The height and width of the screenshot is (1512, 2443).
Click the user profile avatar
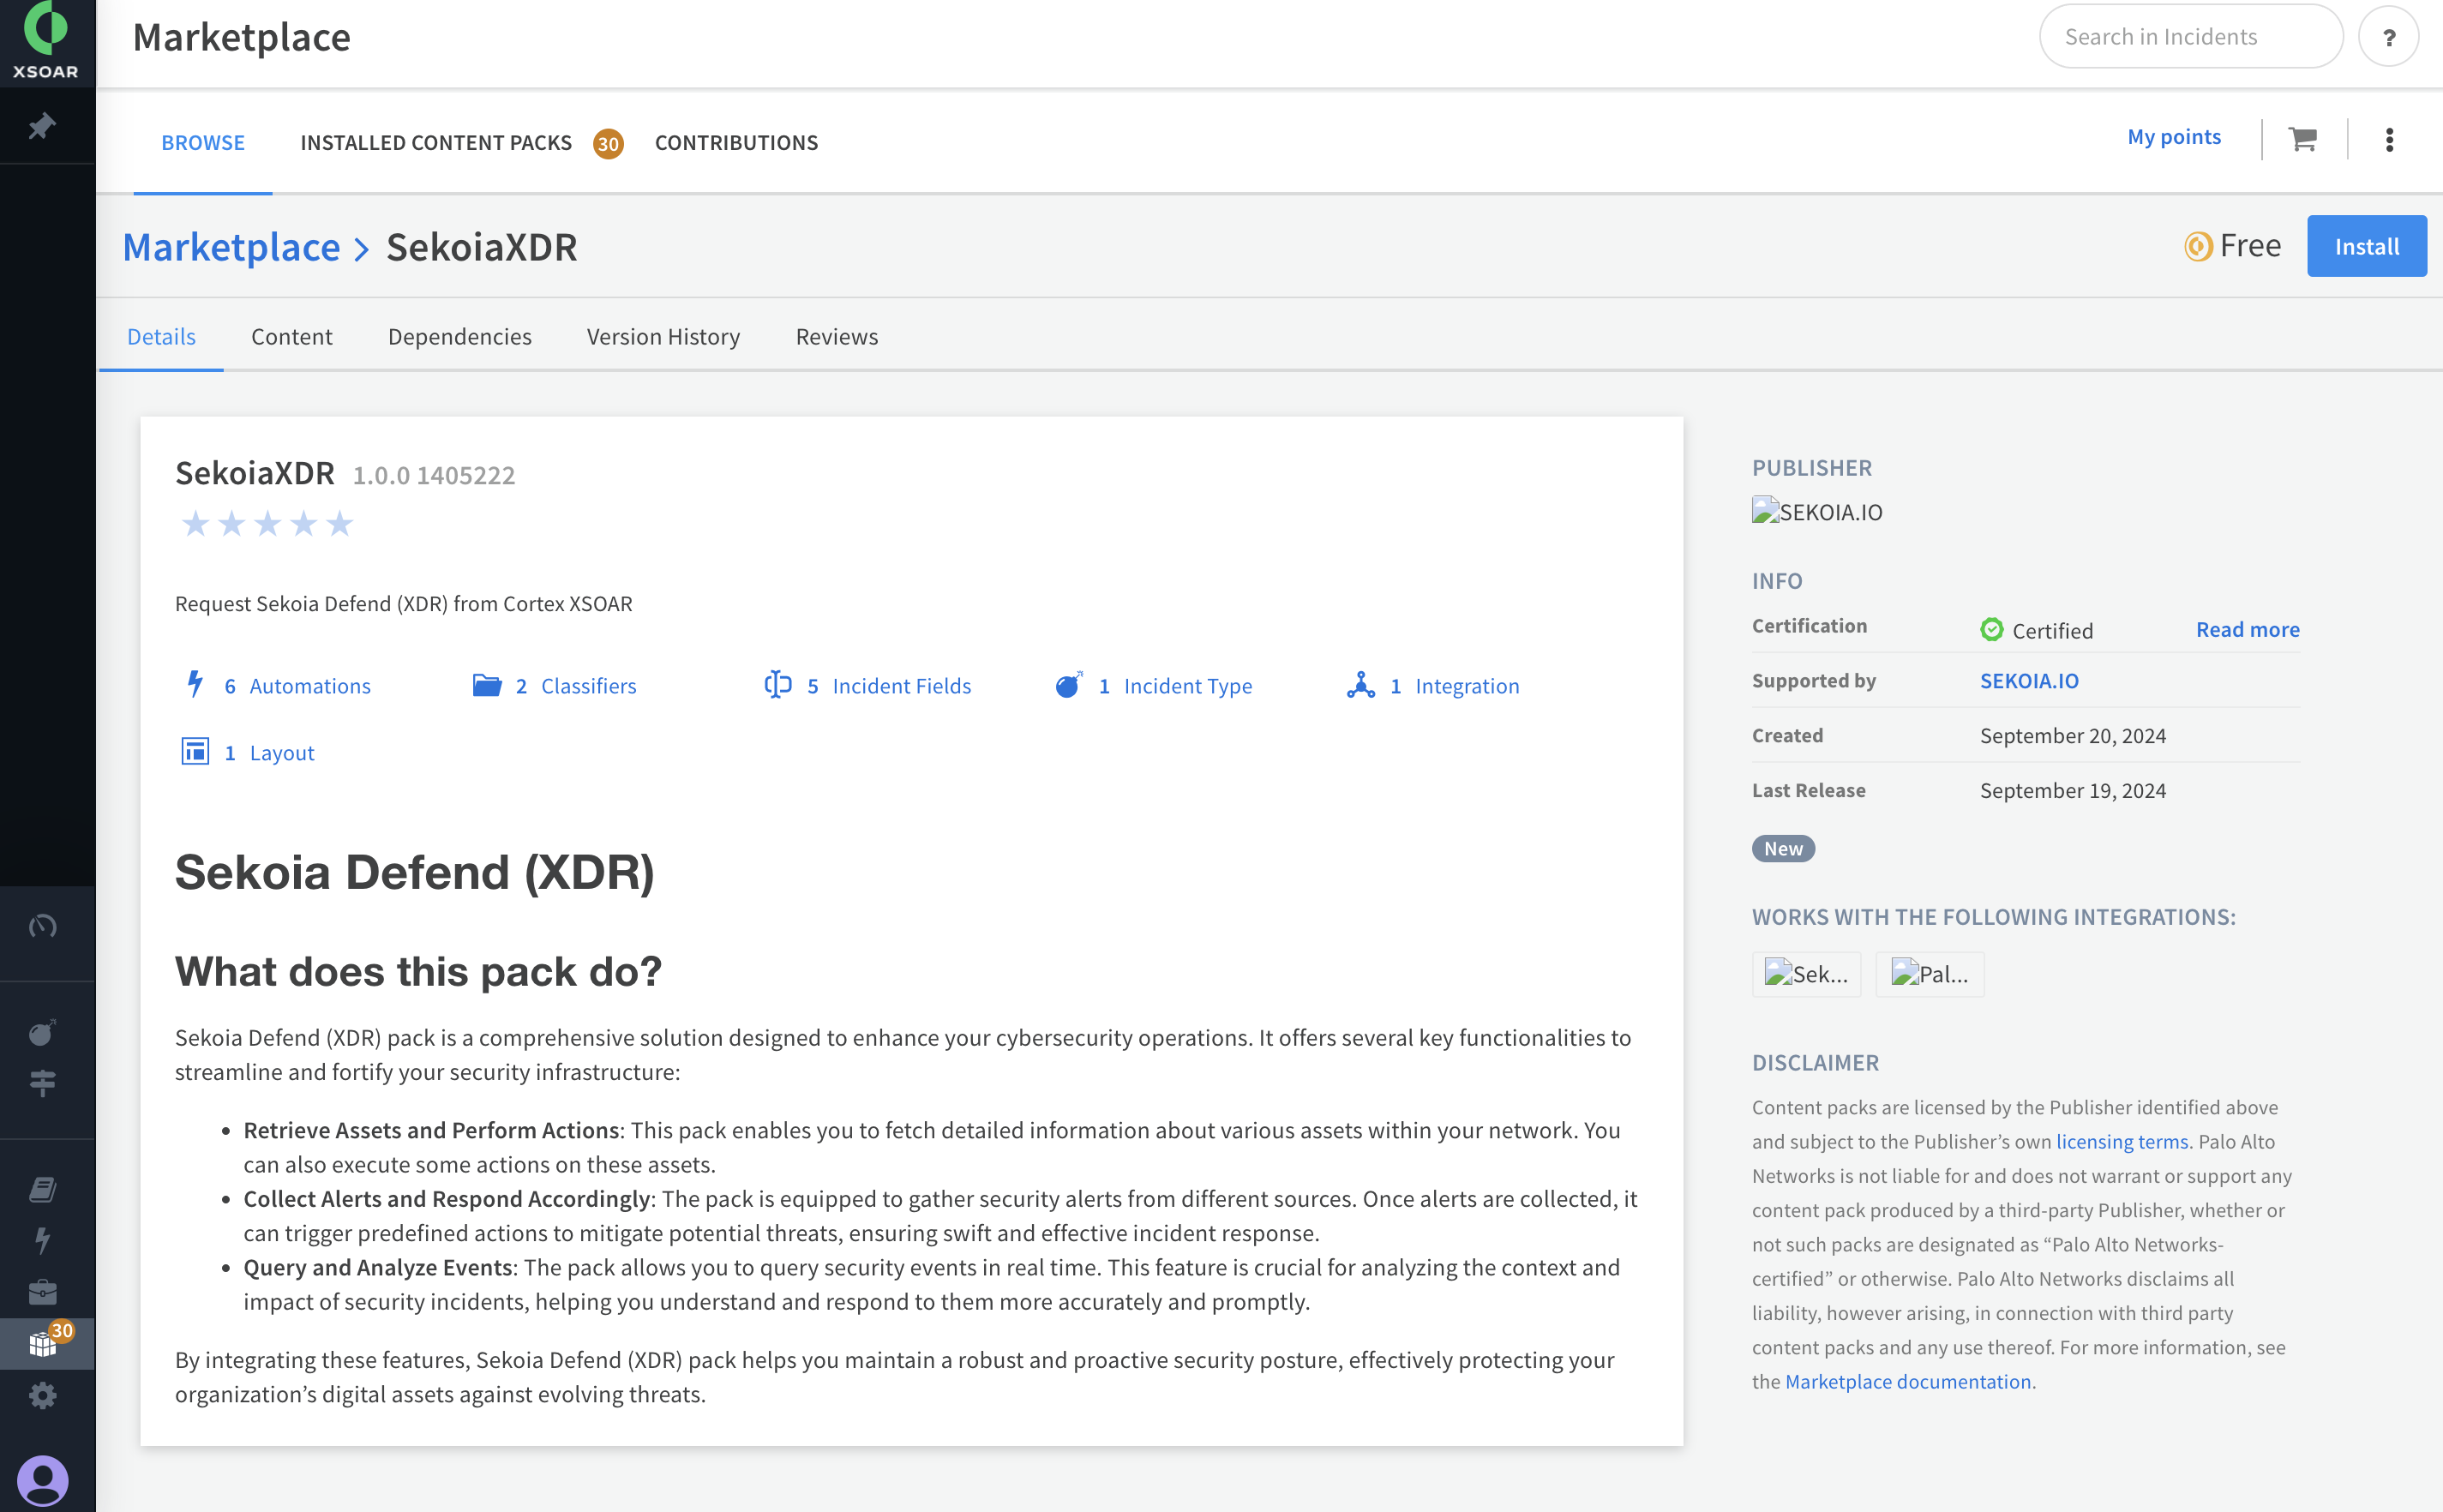click(43, 1480)
